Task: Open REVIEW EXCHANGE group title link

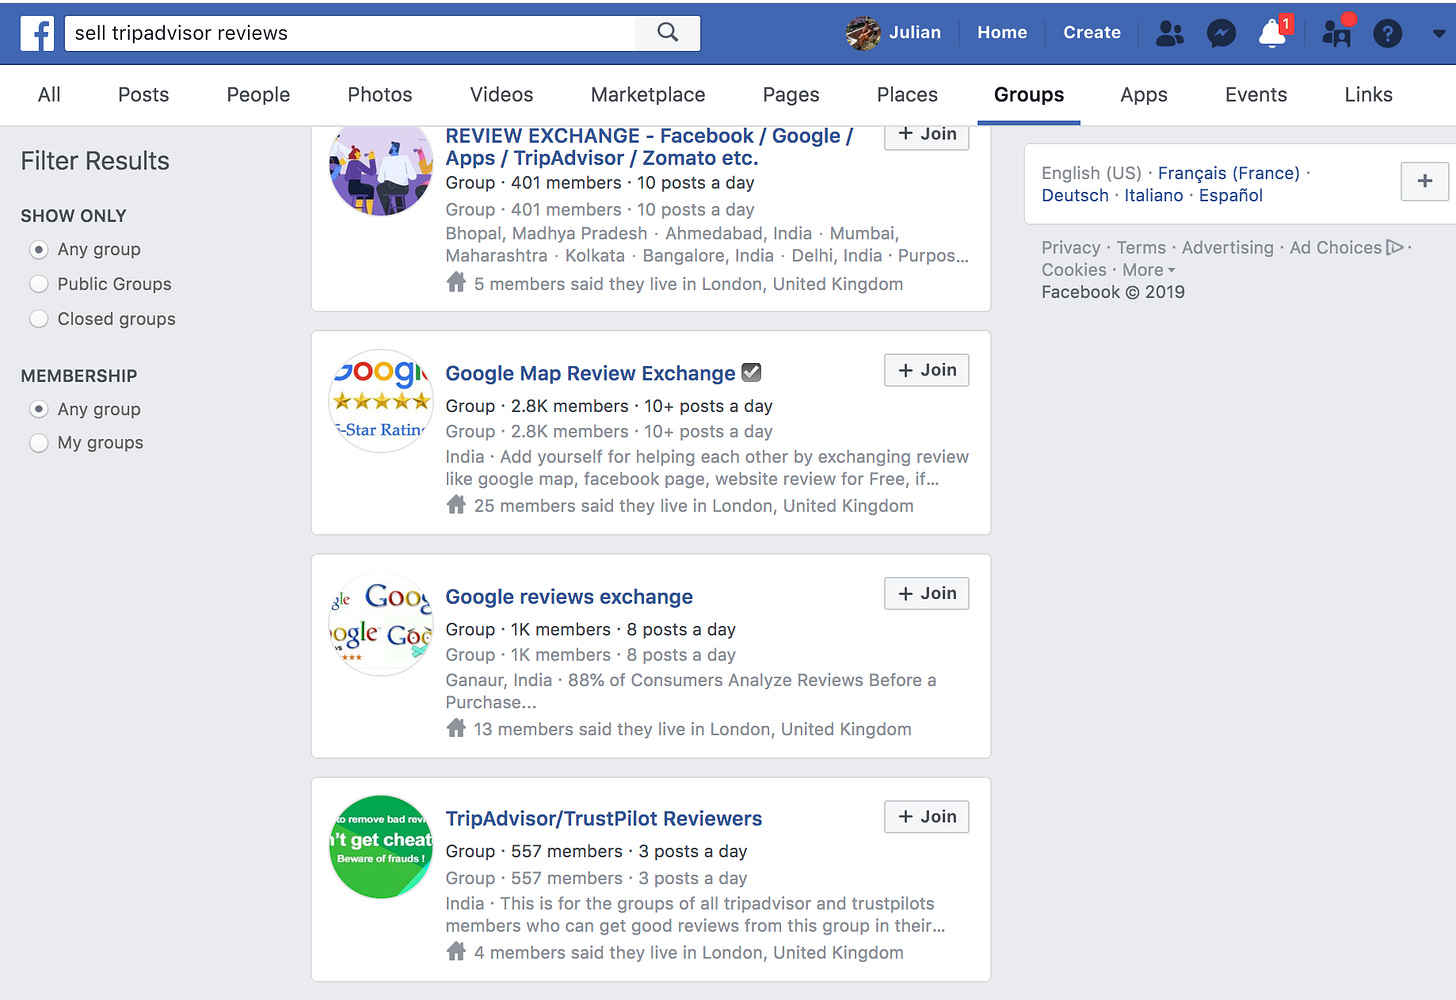Action: click(649, 147)
